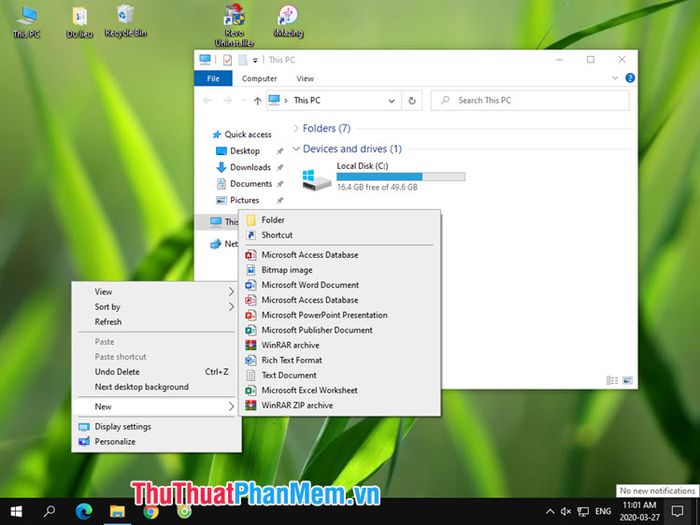Collapse the Devices and drives group
This screenshot has width=700, height=525.
296,149
